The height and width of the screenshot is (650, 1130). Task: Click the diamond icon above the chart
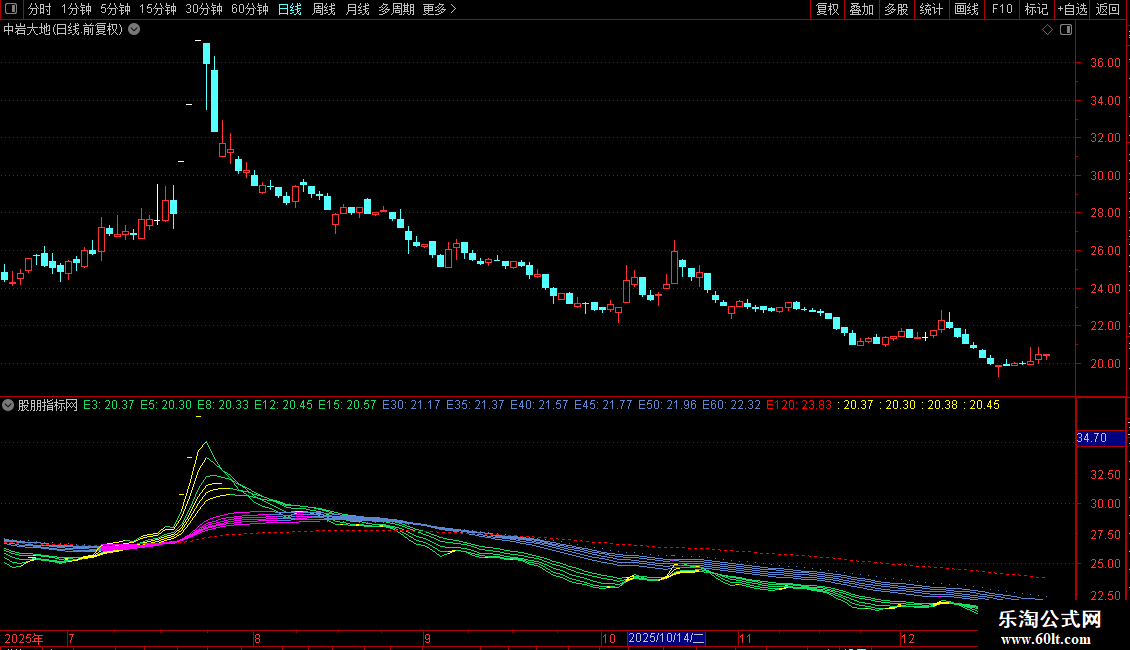(x=1048, y=30)
